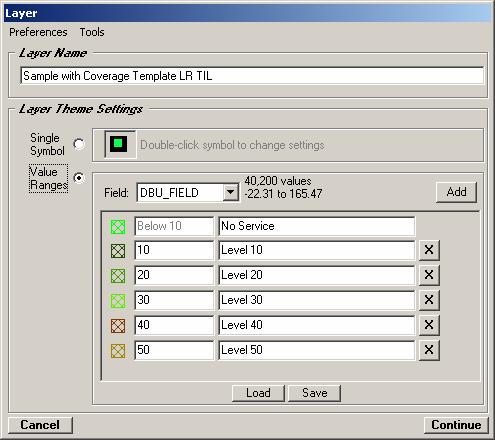Click the symbol icon for range 20

tap(118, 276)
